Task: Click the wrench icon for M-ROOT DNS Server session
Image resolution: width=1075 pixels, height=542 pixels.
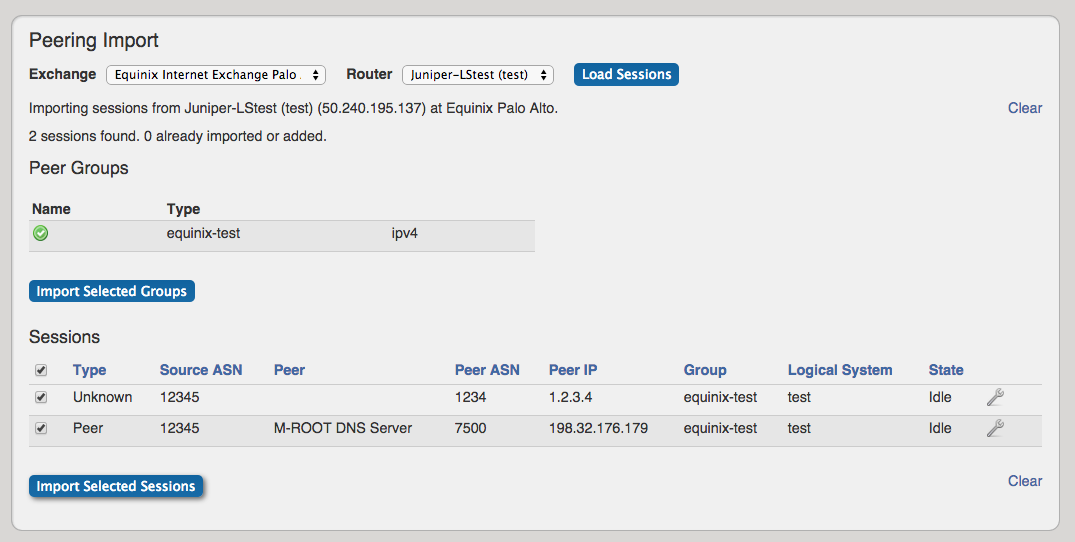Action: (x=994, y=429)
